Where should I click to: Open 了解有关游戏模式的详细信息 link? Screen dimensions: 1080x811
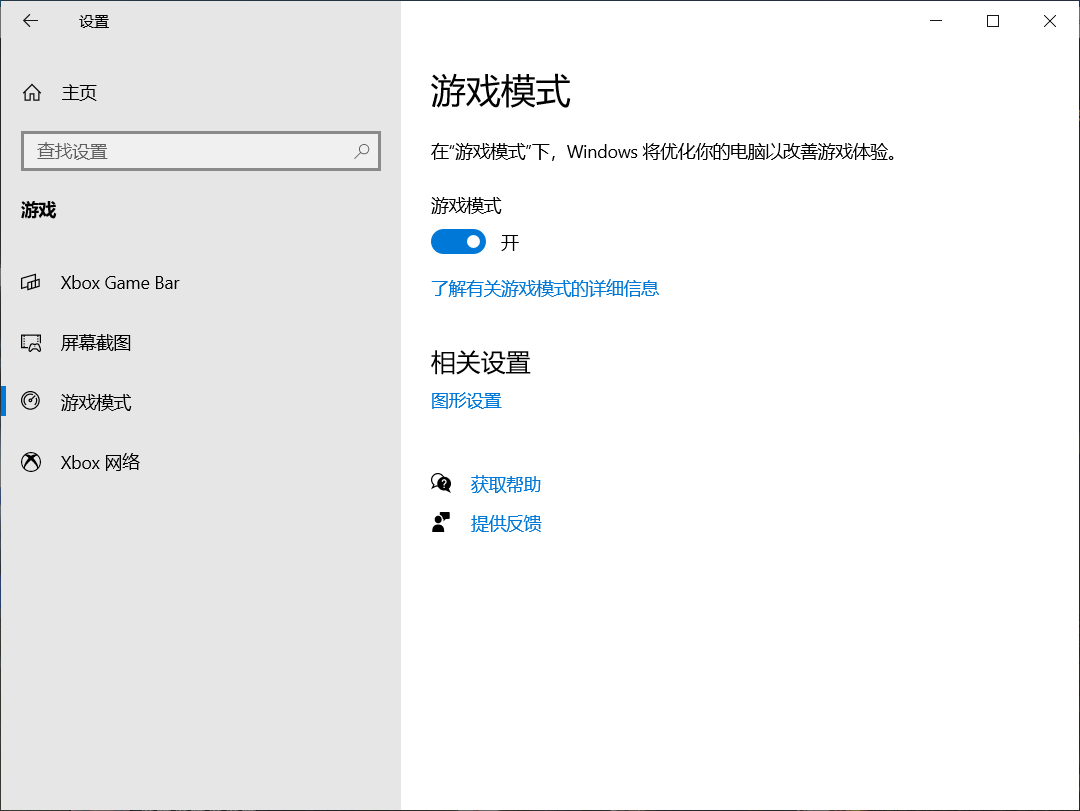[545, 289]
